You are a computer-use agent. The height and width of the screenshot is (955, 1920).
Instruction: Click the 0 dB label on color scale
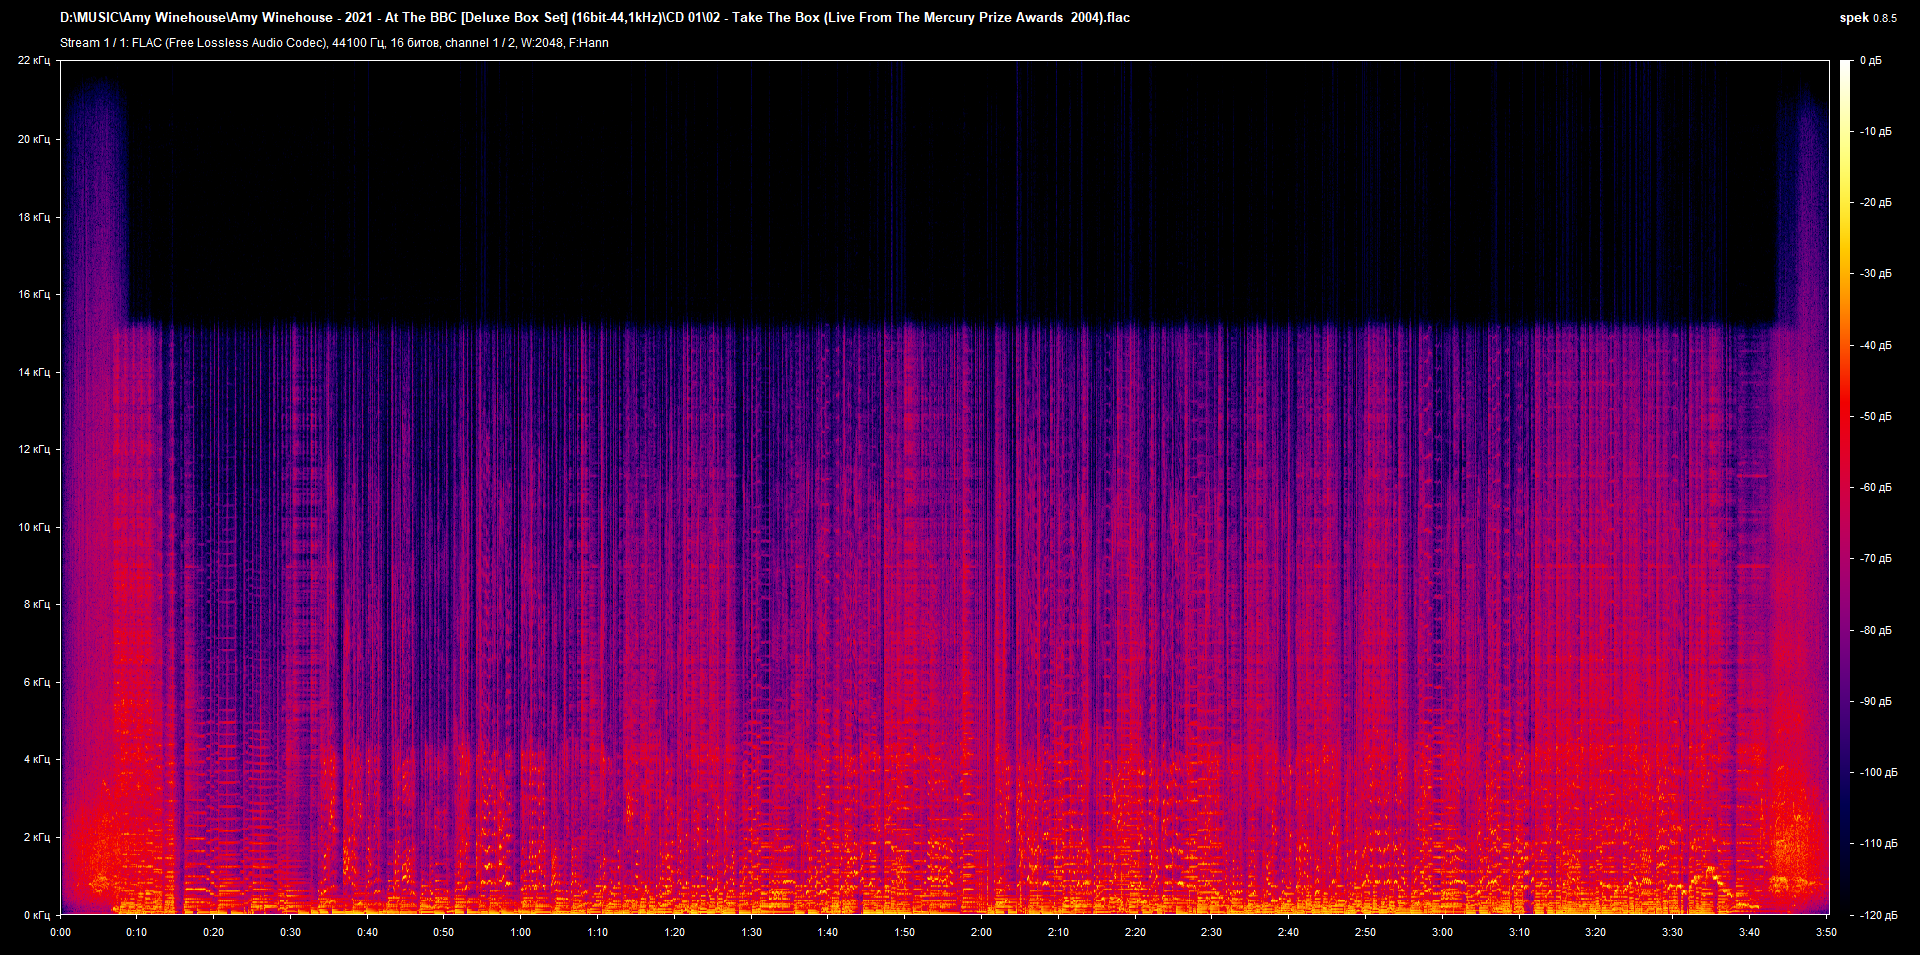coord(1870,61)
